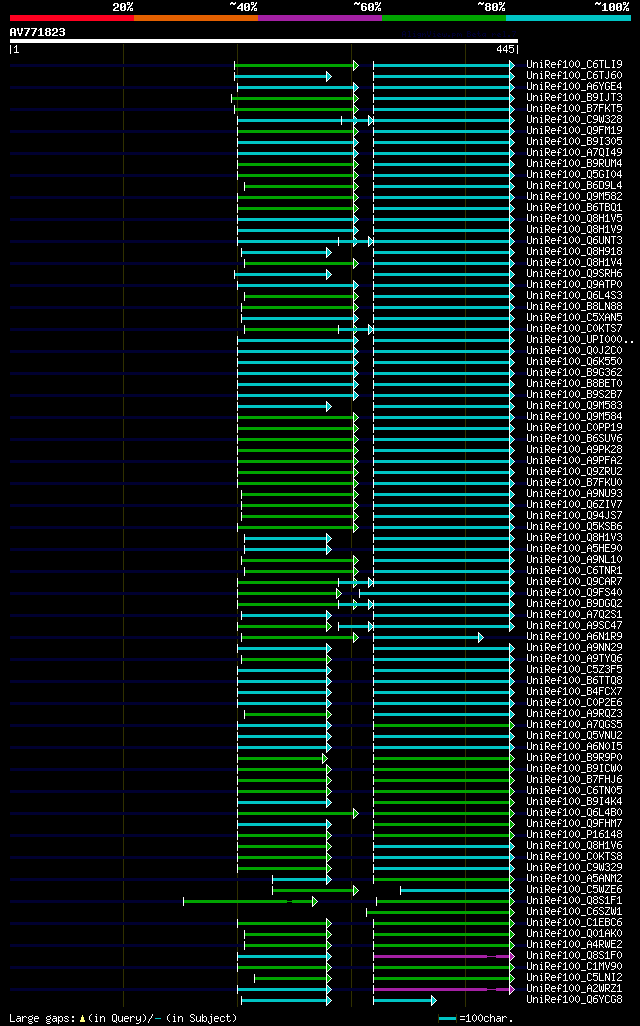This screenshot has height=1026, width=640.
Task: Click subject name UniRef100_Q9M583
Action: click(575, 406)
